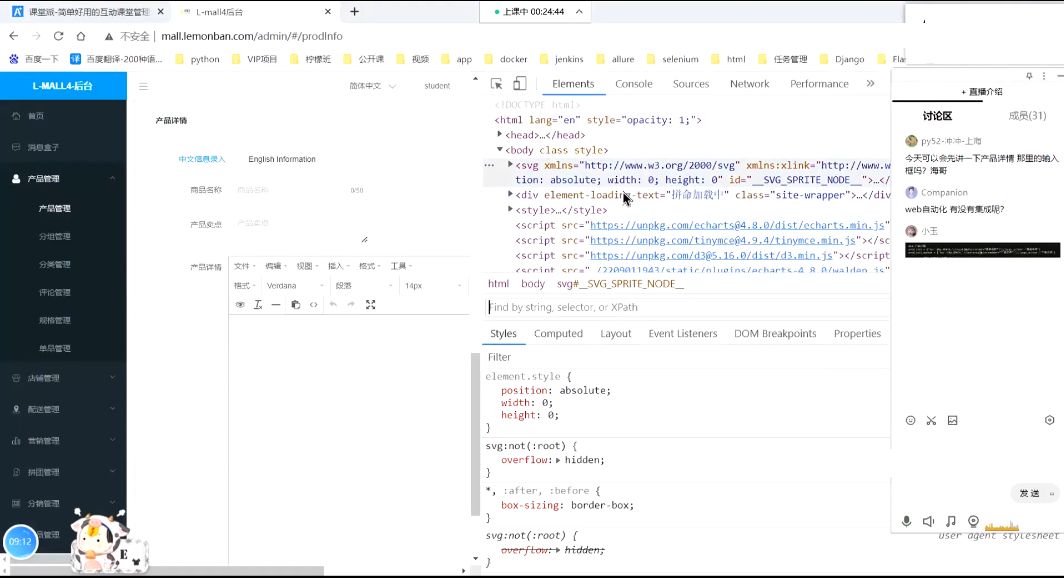Open the emoji picker in the chat panel

911,421
